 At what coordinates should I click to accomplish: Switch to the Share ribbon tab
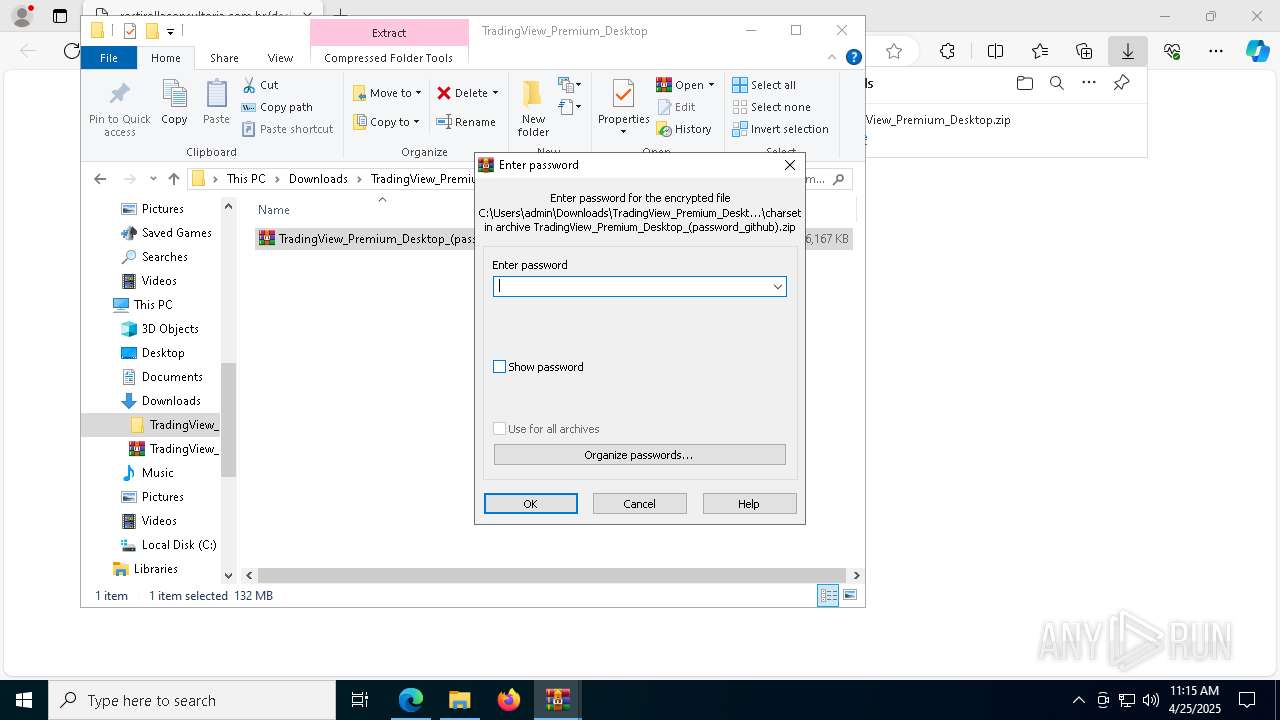pyautogui.click(x=224, y=58)
